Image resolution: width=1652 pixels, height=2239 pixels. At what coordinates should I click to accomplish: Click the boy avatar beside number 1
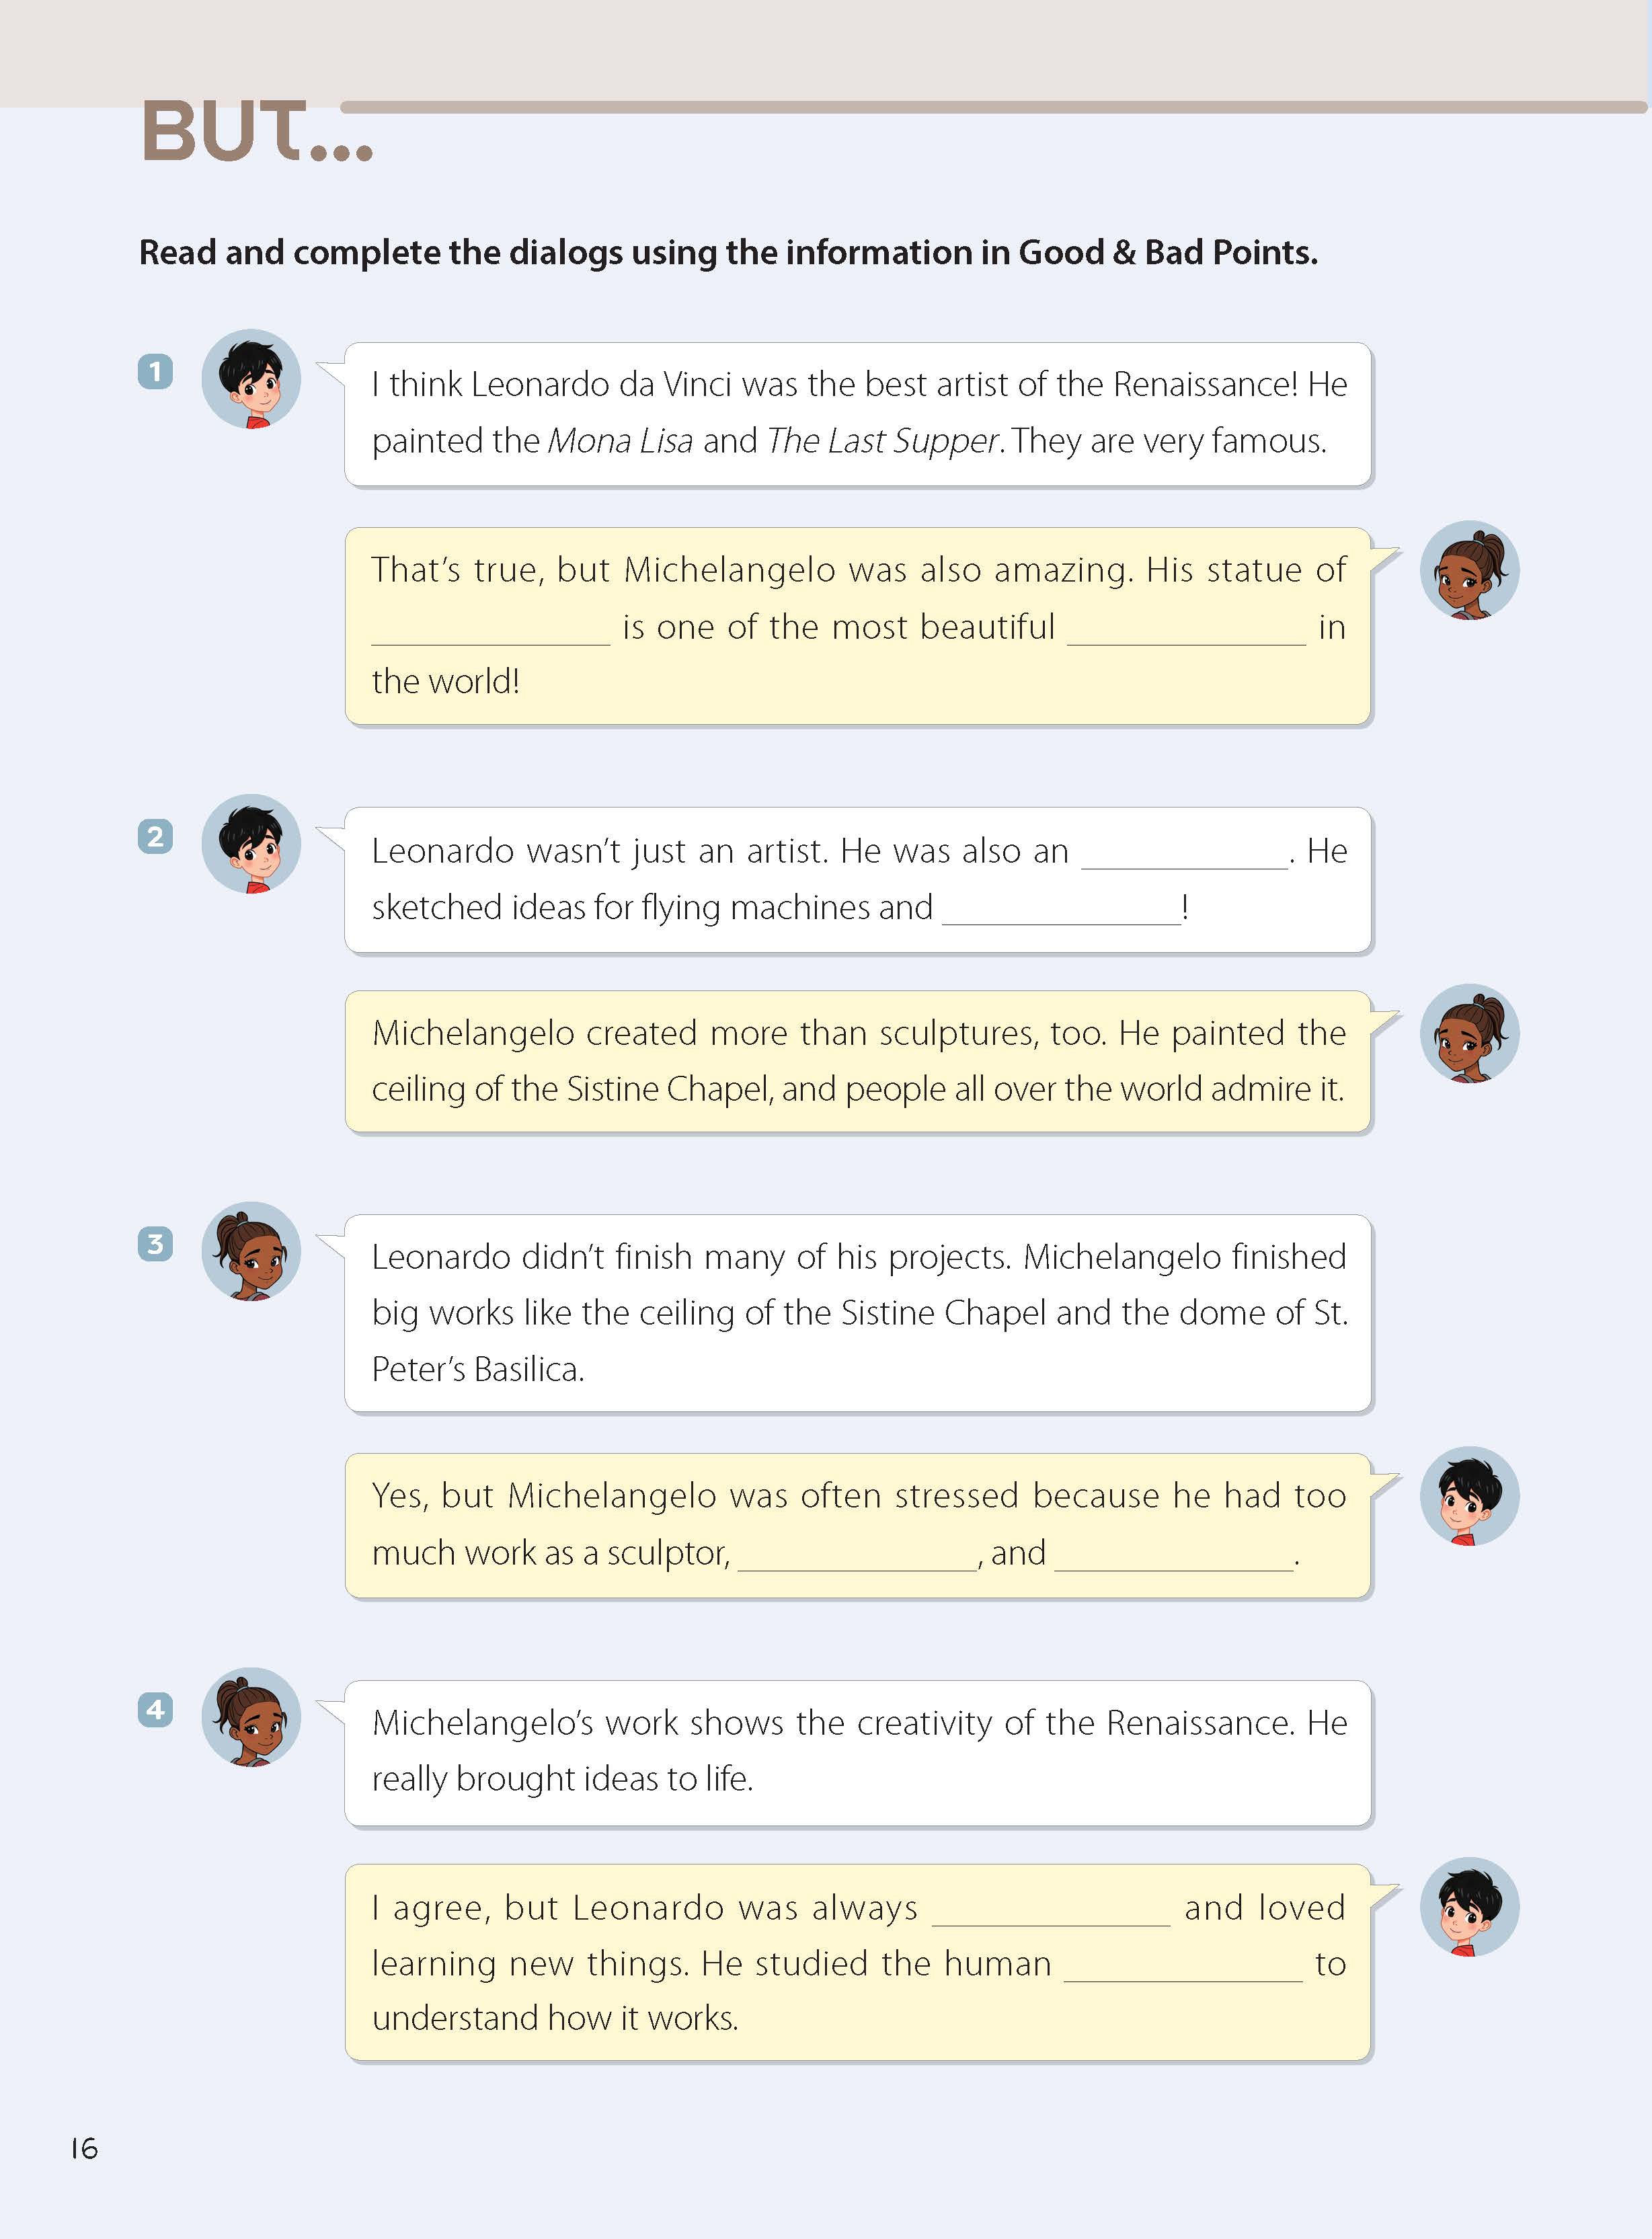pos(251,379)
